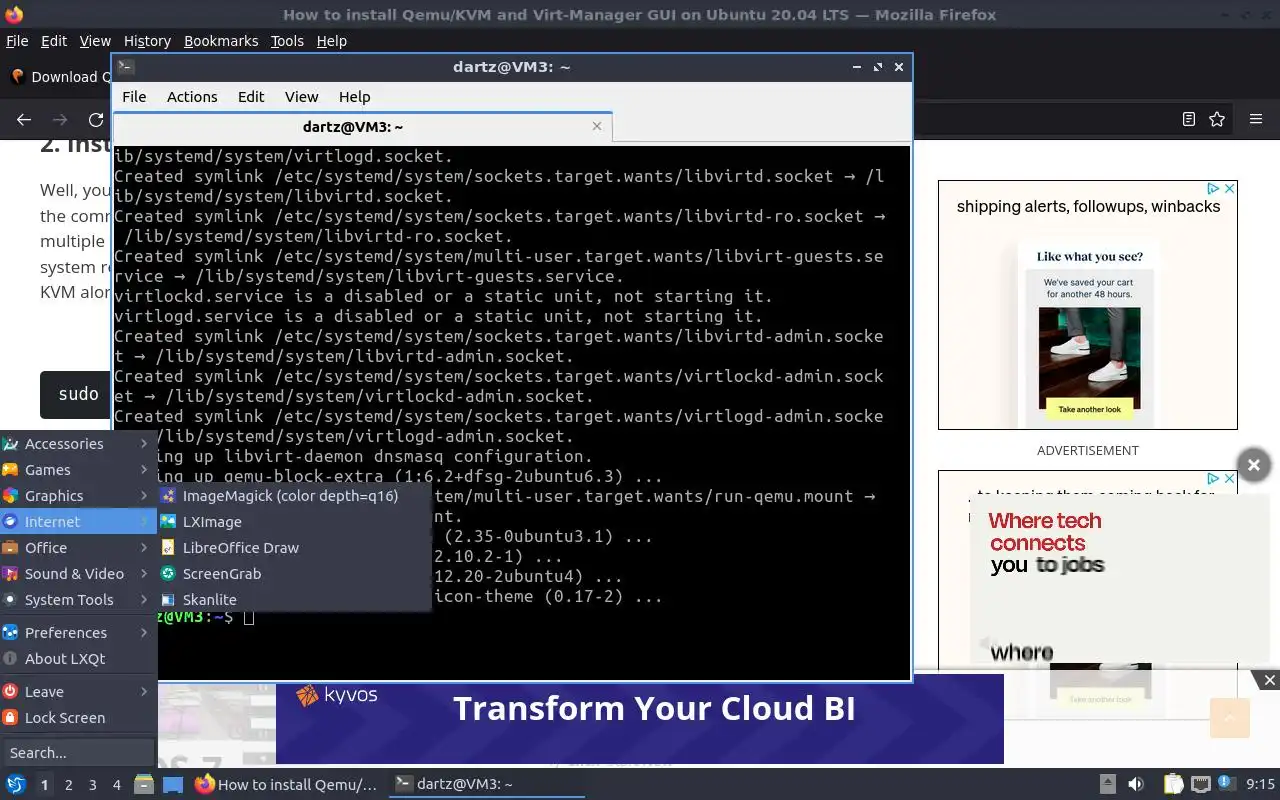Go back in Firefox history
The image size is (1280, 800).
click(24, 119)
